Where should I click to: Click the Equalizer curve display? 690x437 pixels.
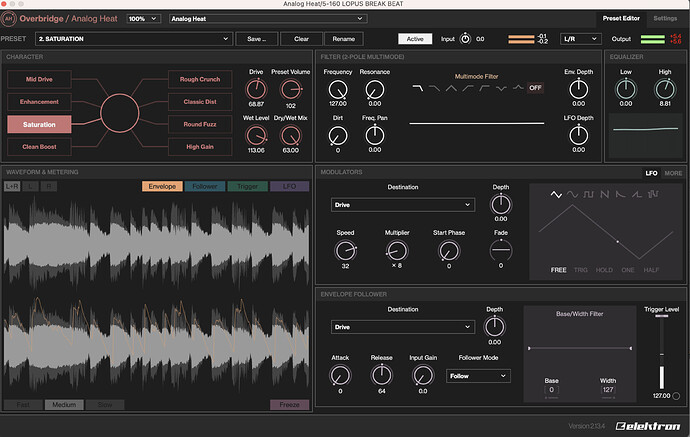pyautogui.click(x=645, y=136)
